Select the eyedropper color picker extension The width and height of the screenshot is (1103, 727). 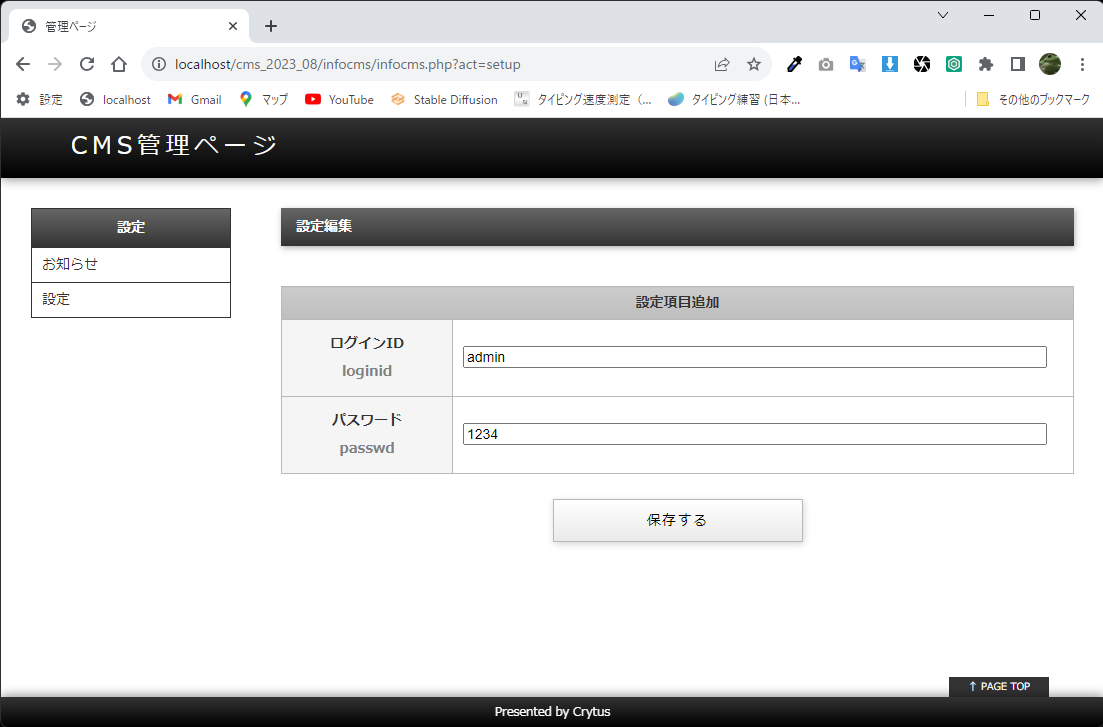794,63
